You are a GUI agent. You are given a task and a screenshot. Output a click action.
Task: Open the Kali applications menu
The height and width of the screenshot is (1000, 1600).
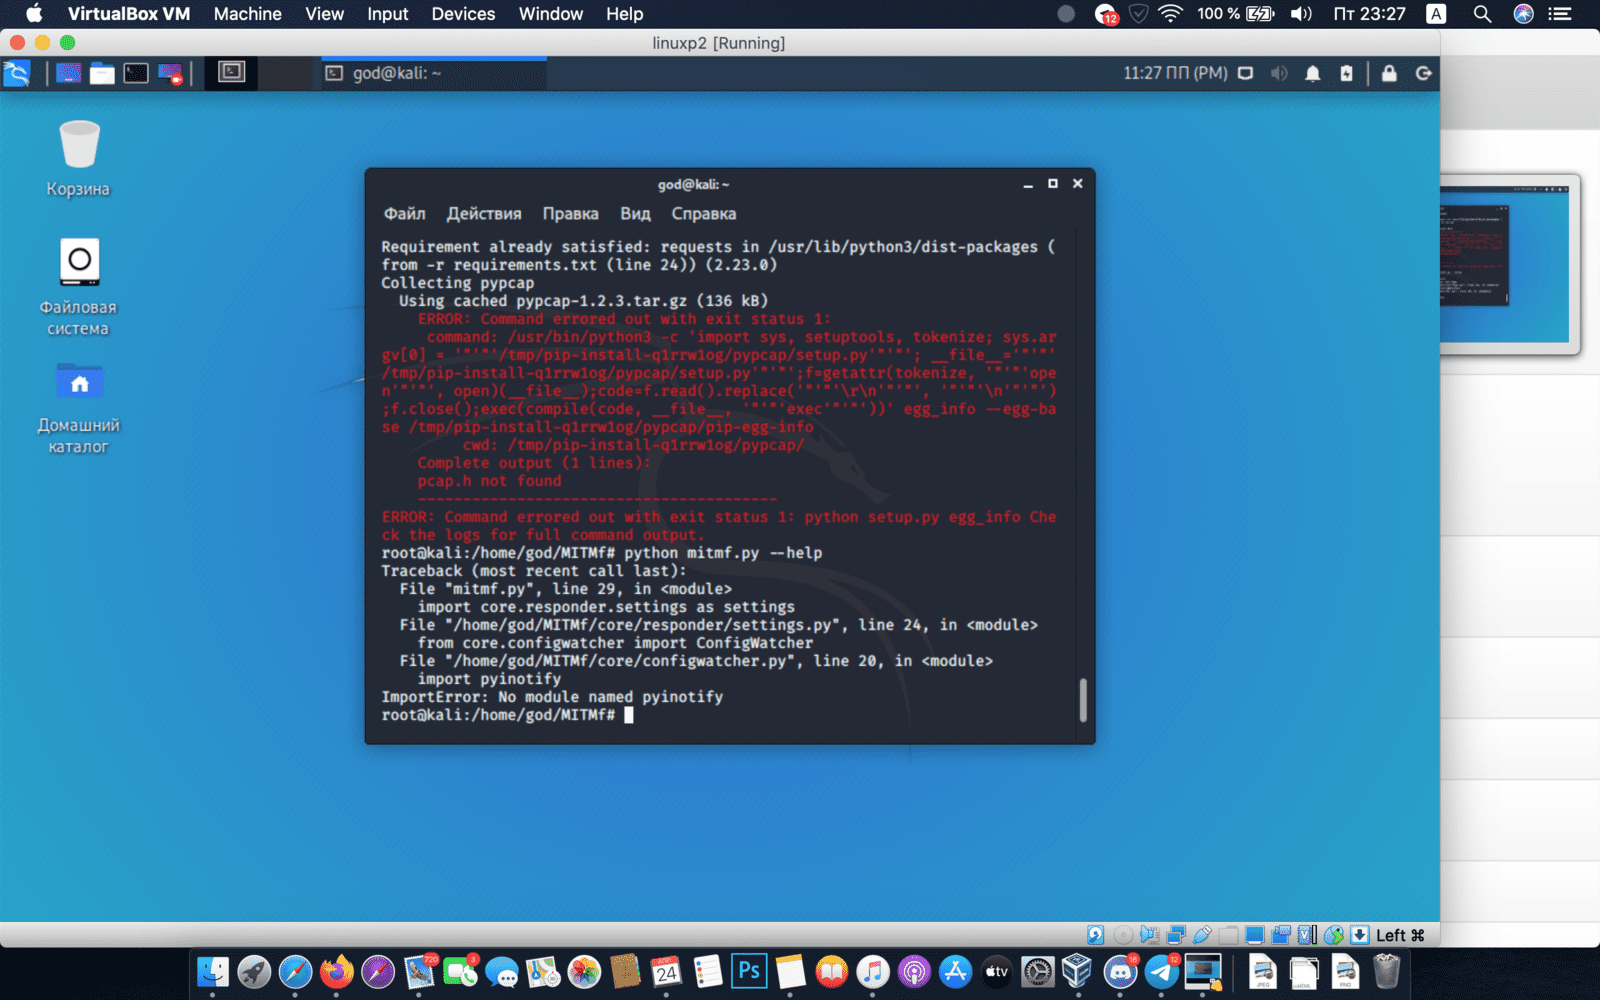pyautogui.click(x=17, y=73)
